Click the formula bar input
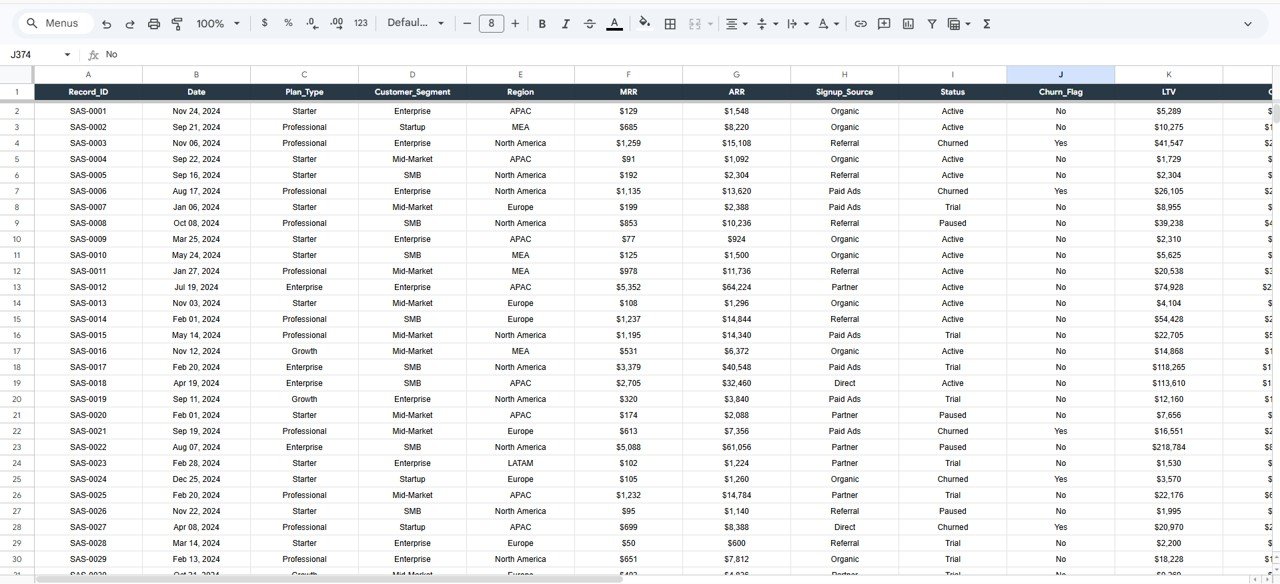The image size is (1280, 584). 300,55
